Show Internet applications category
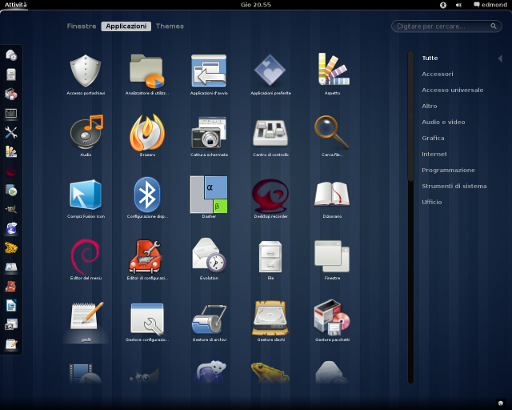512x410 pixels. click(x=434, y=154)
